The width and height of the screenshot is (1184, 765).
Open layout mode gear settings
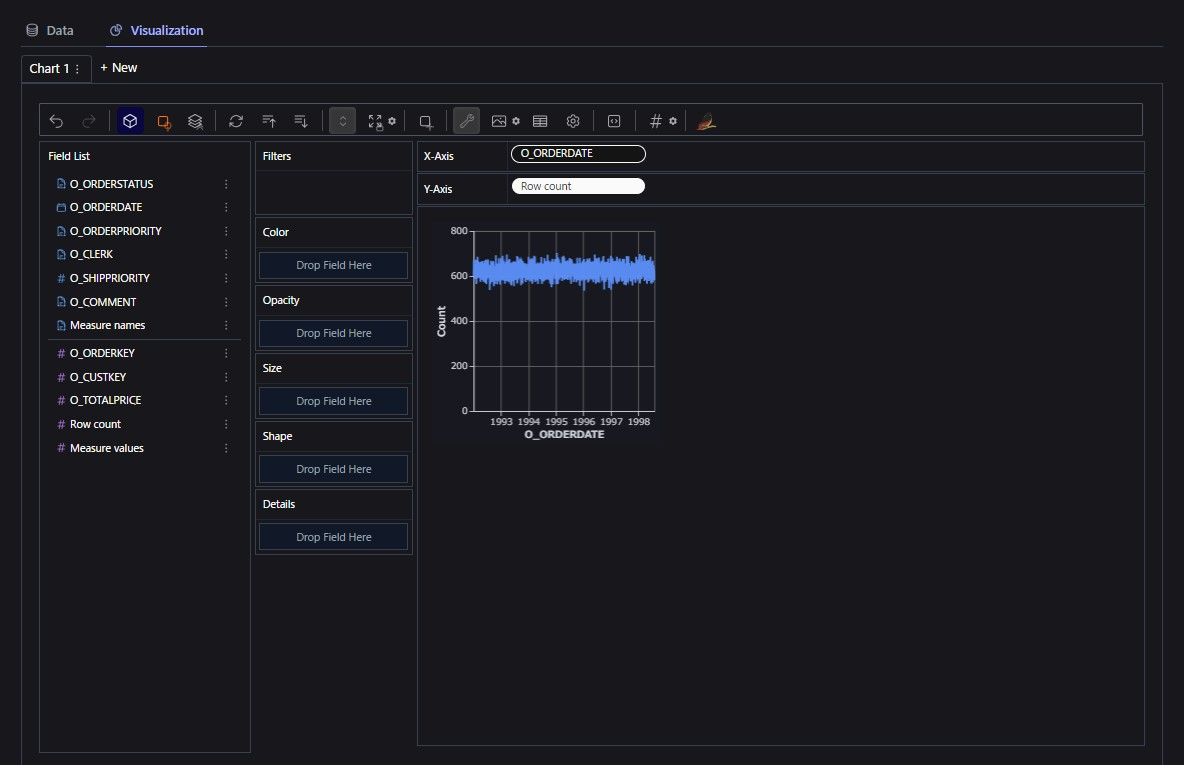[392, 121]
